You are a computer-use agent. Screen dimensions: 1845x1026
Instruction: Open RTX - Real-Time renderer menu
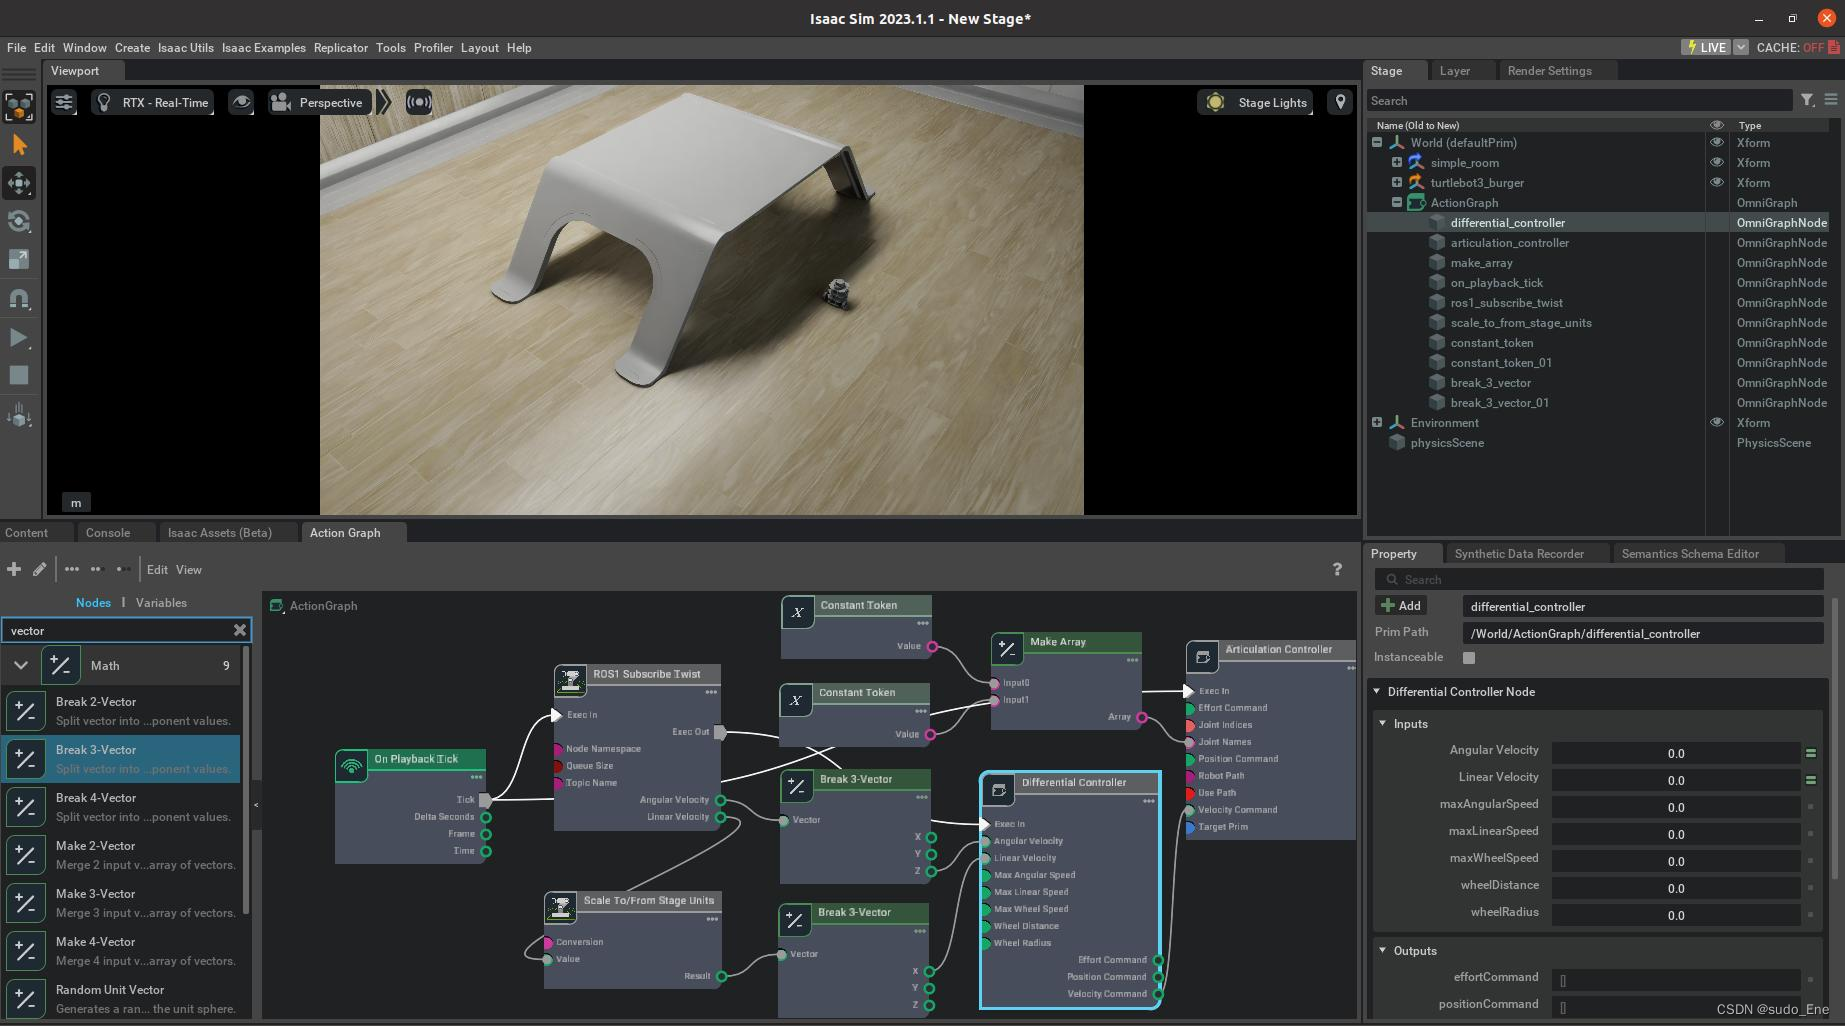coord(153,102)
